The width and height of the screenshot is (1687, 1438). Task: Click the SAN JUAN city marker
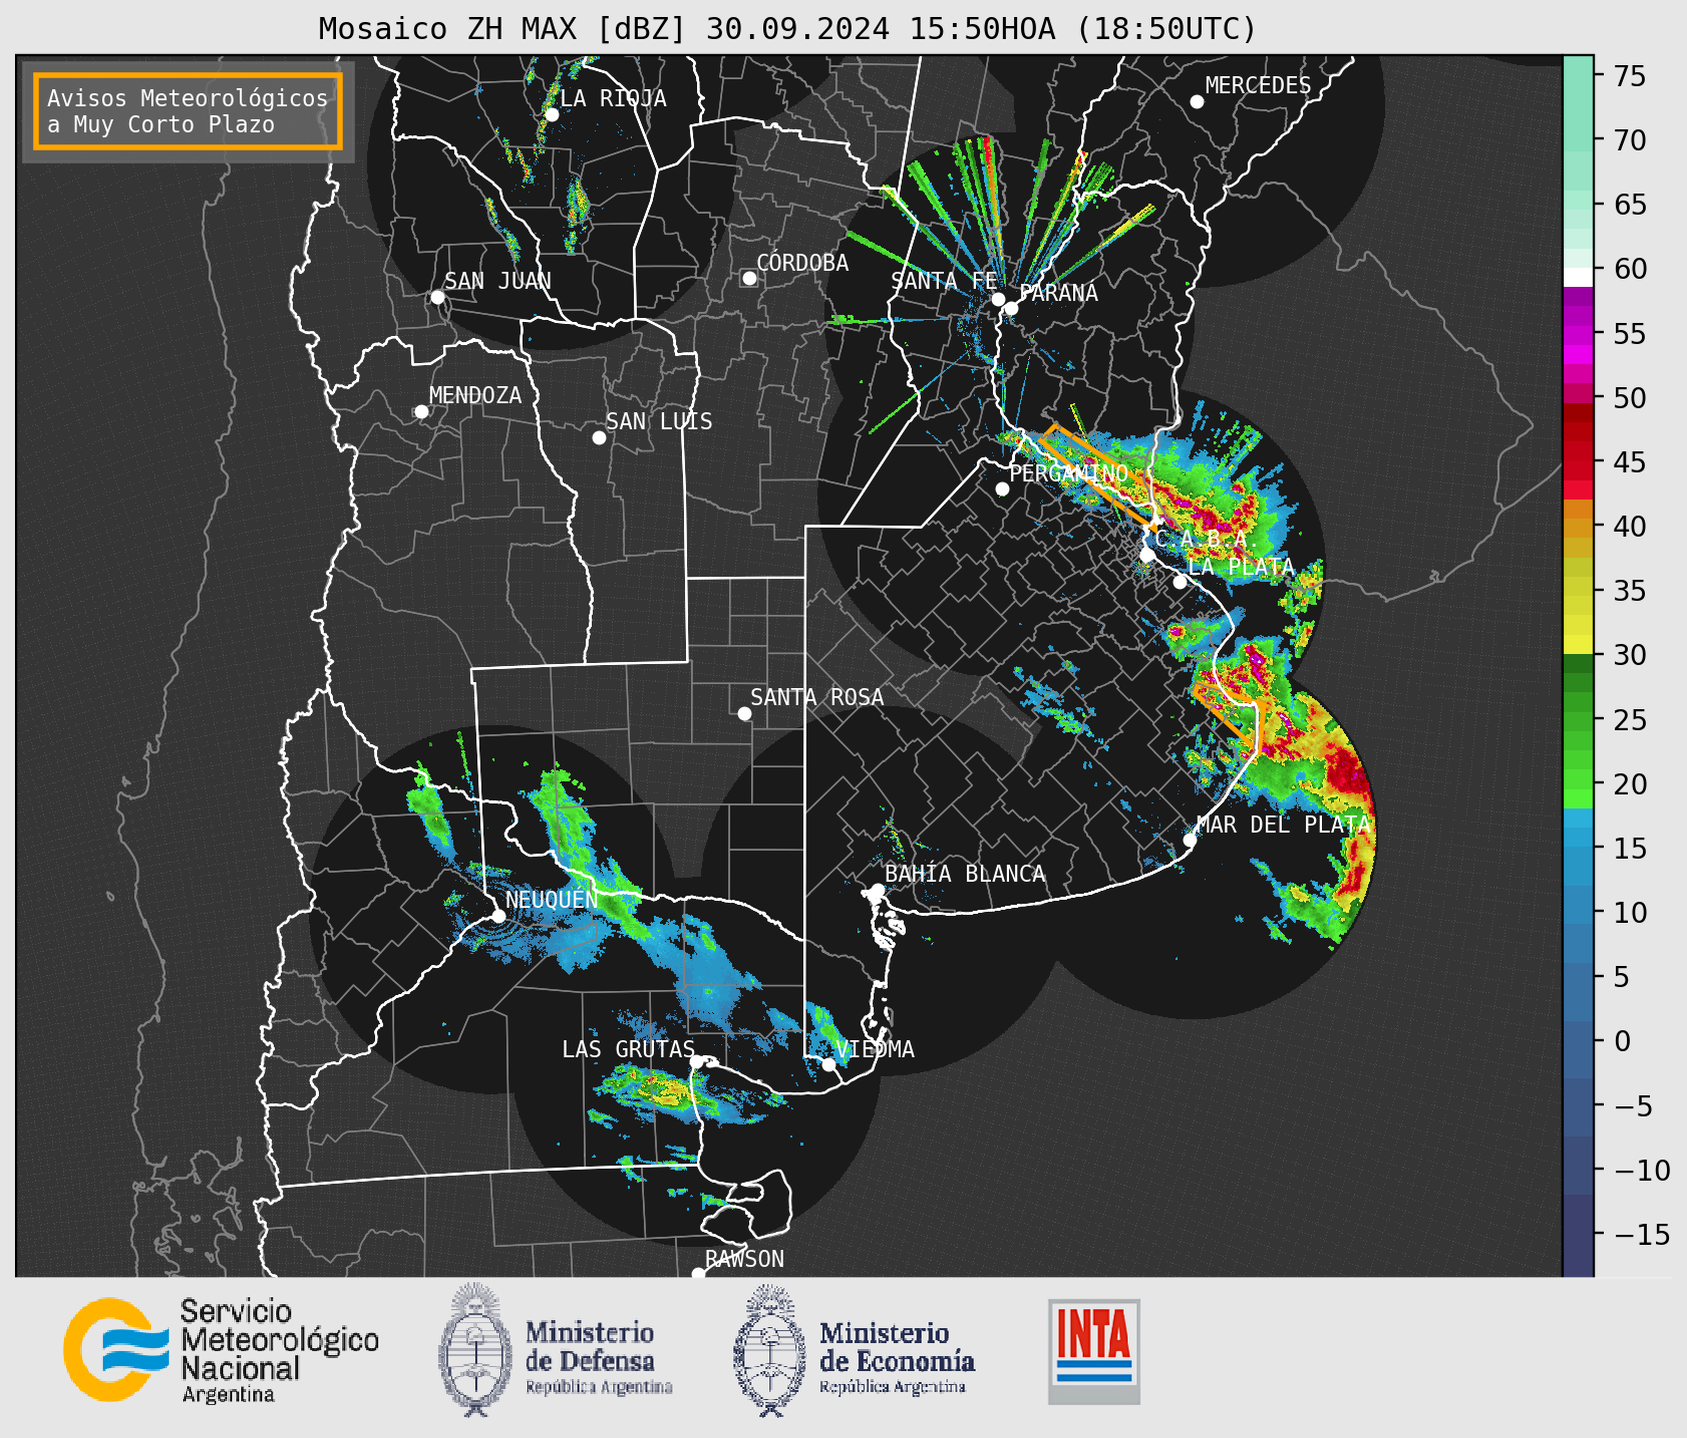pos(437,297)
